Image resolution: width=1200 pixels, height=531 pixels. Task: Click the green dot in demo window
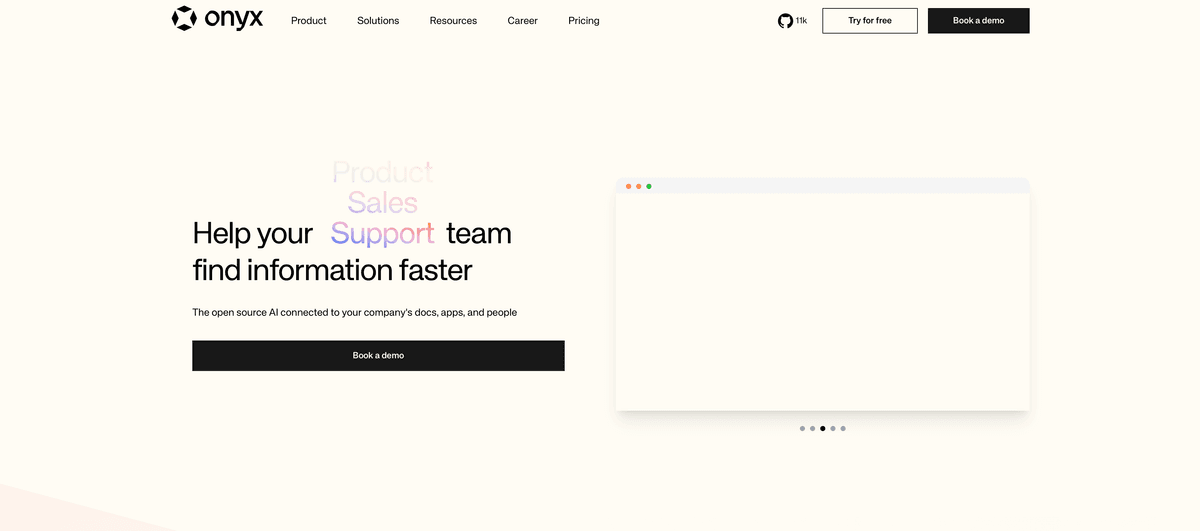pos(649,186)
